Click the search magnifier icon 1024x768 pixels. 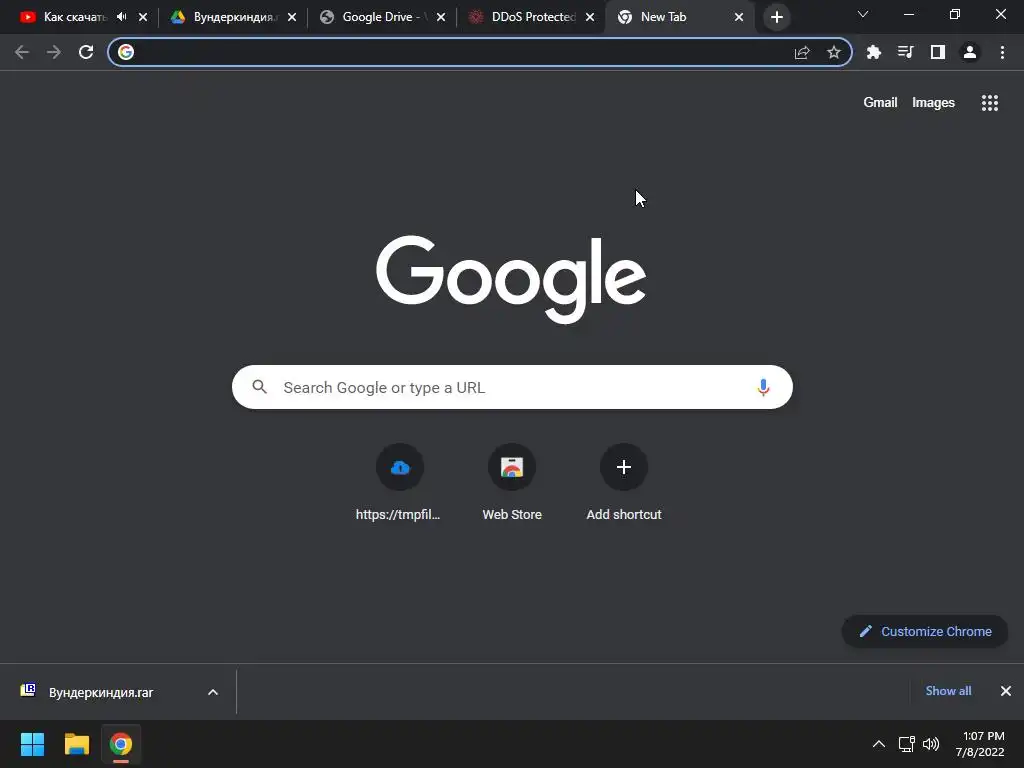tap(260, 387)
